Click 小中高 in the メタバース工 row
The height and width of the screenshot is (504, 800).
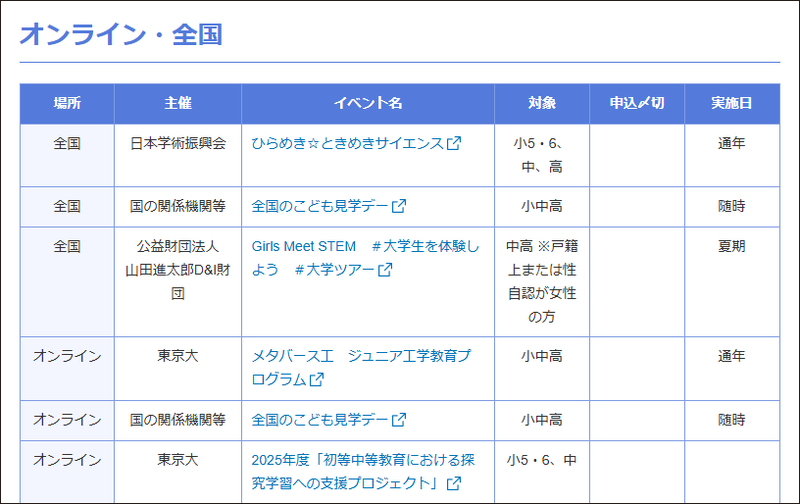click(542, 356)
